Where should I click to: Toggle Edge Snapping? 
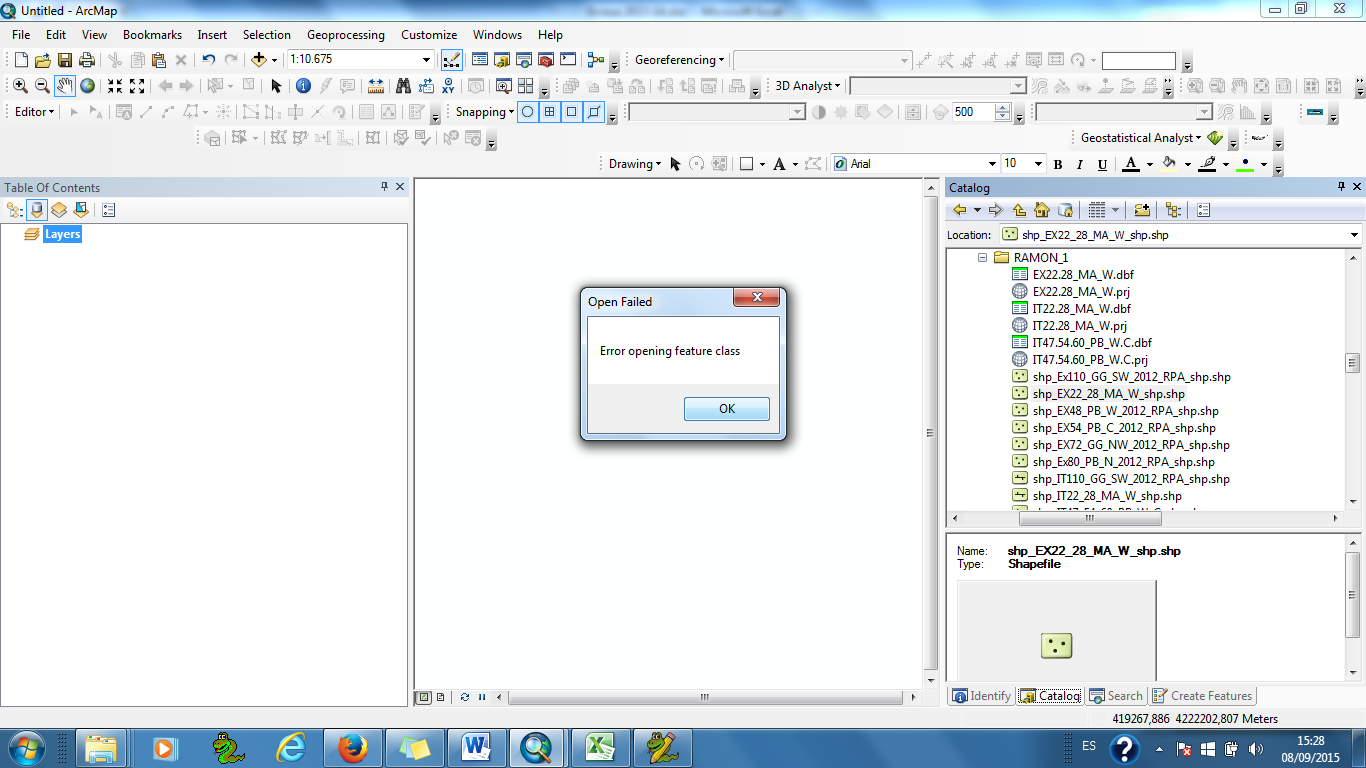tap(594, 112)
